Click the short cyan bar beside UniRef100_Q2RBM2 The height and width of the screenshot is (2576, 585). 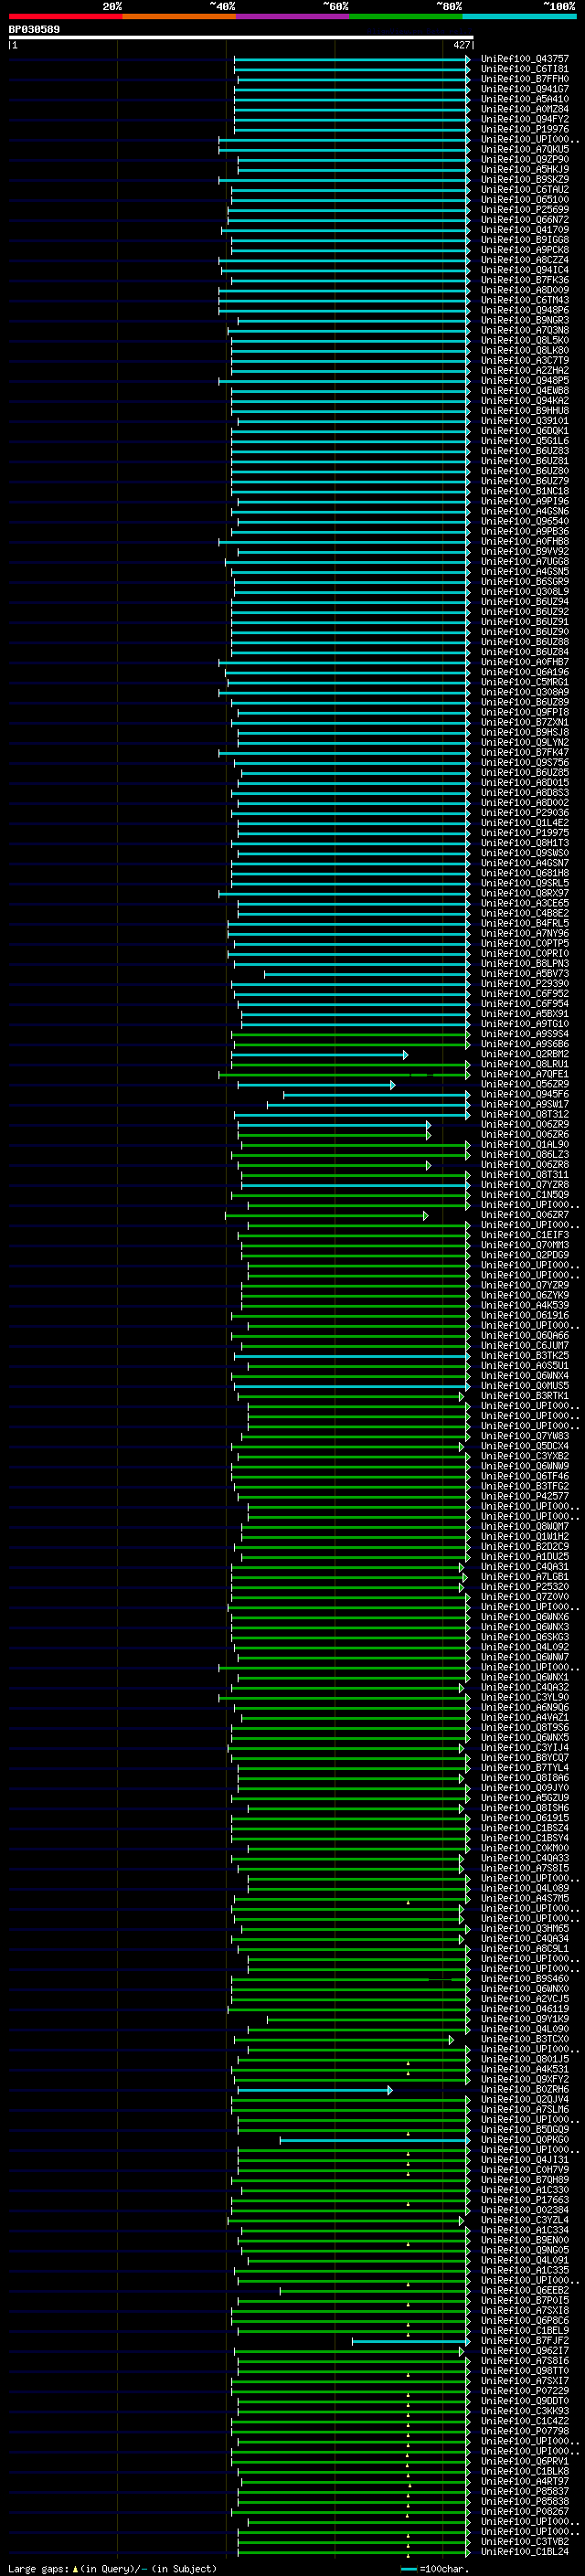pos(320,1055)
